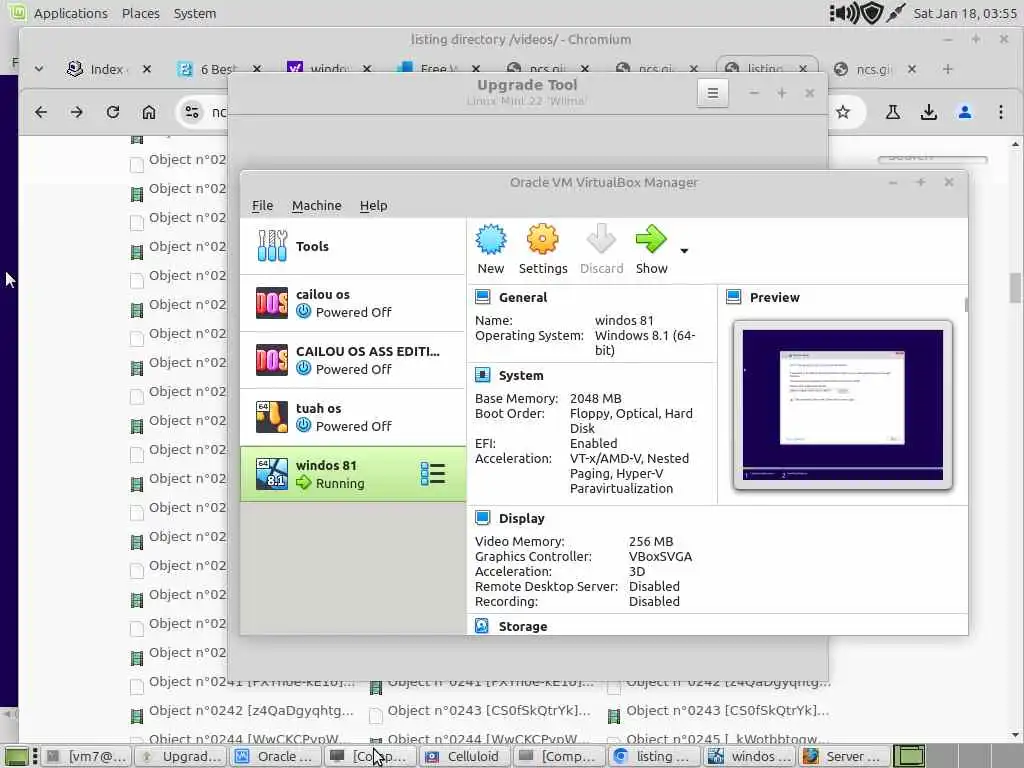Open Upgrade Tool hamburger menu
1024x768 pixels.
tap(712, 93)
